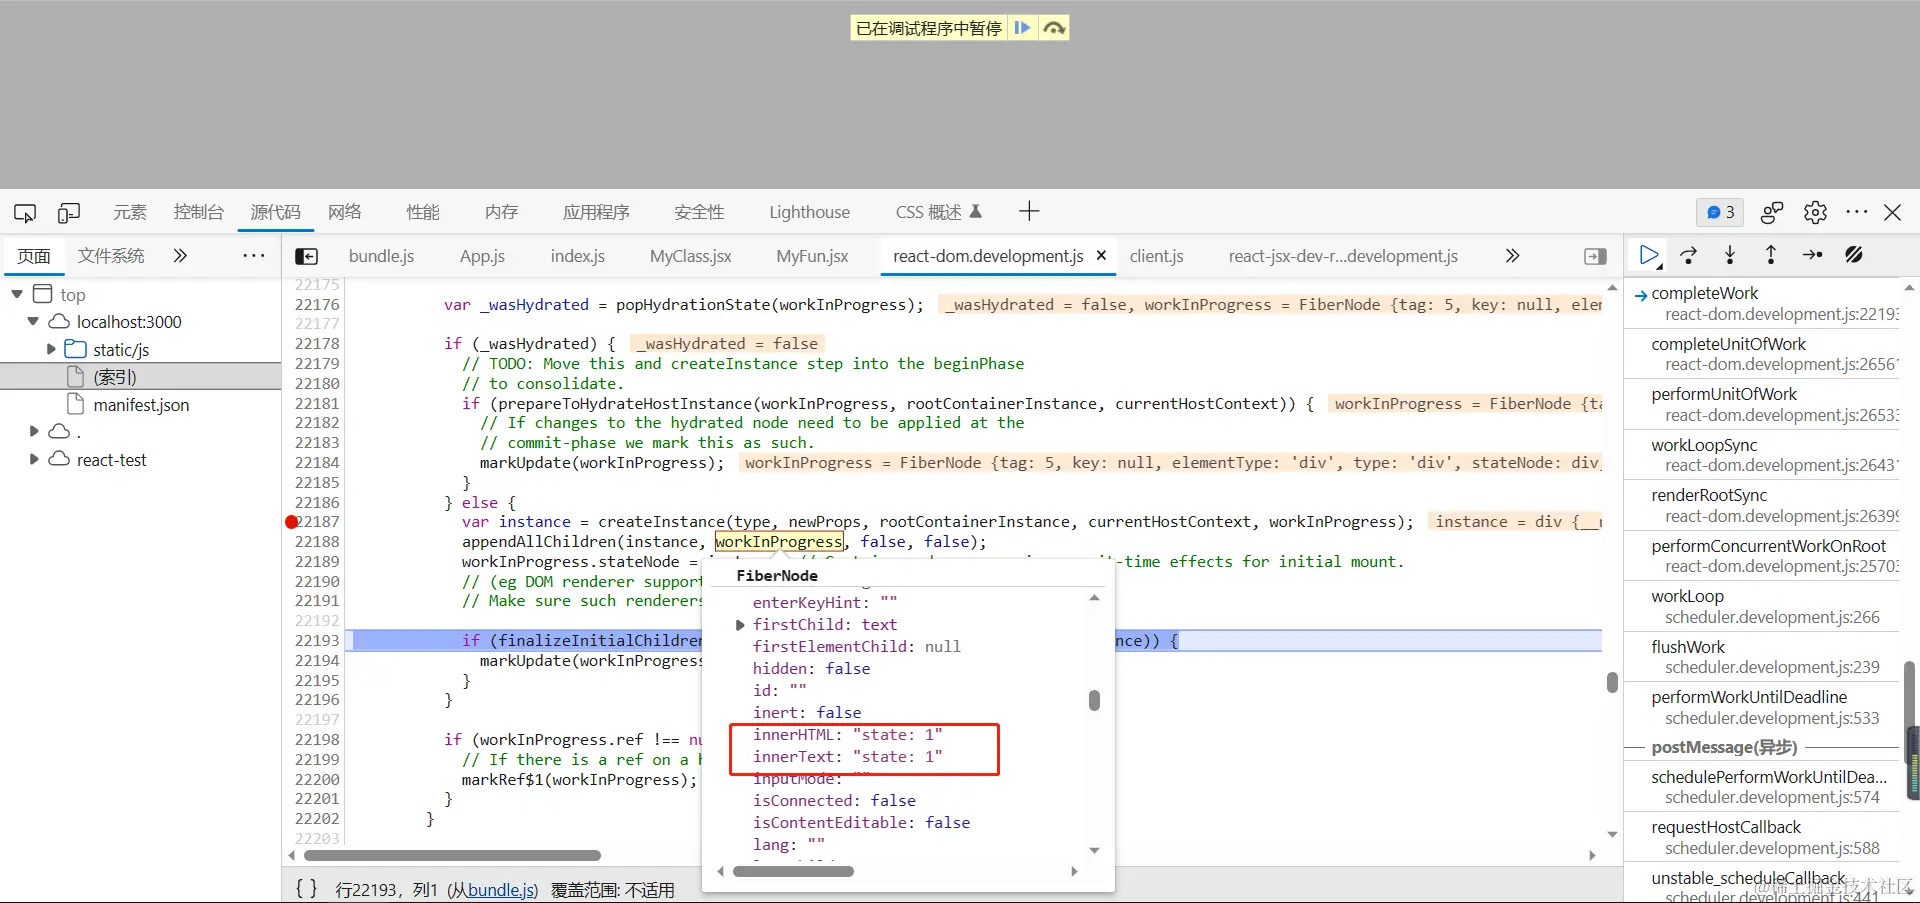Screen dimensions: 1920x903
Task: Open navigator pane three-dot menu
Action: [254, 256]
